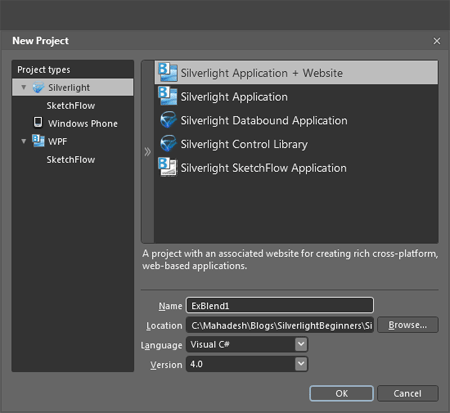Select SketchFlow under Silverlight
The width and height of the screenshot is (450, 413).
tap(71, 106)
